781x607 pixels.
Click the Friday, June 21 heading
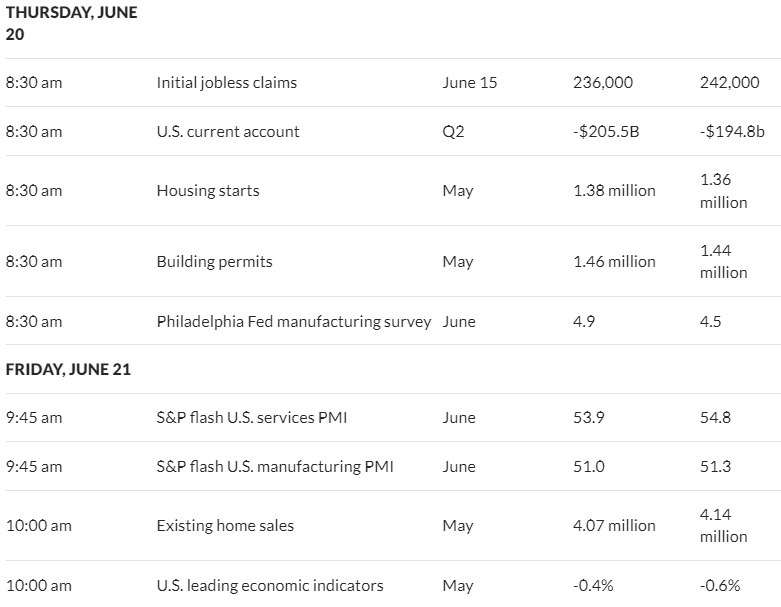click(68, 369)
